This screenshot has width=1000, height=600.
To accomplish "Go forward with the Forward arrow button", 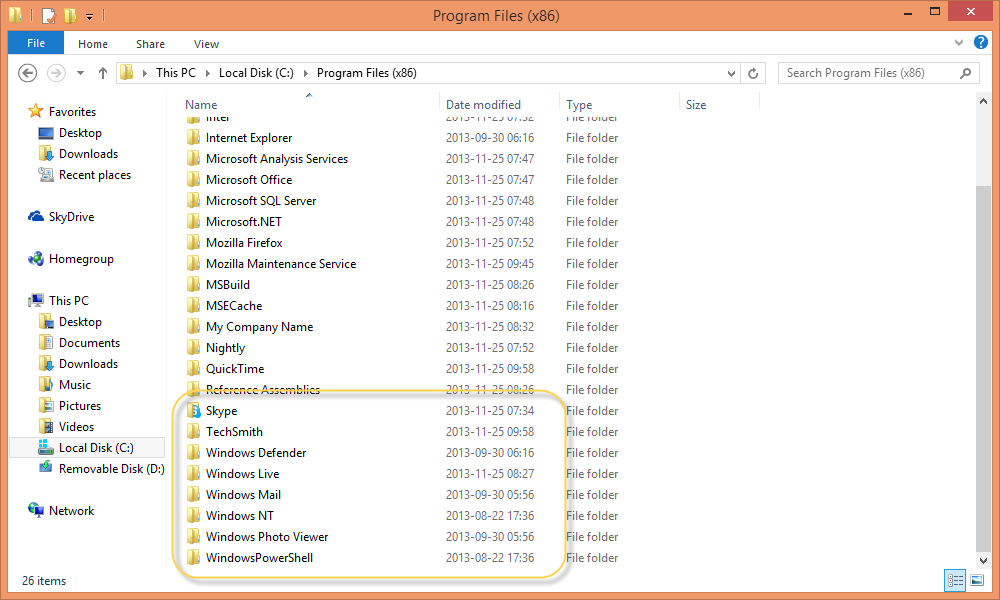I will [56, 73].
